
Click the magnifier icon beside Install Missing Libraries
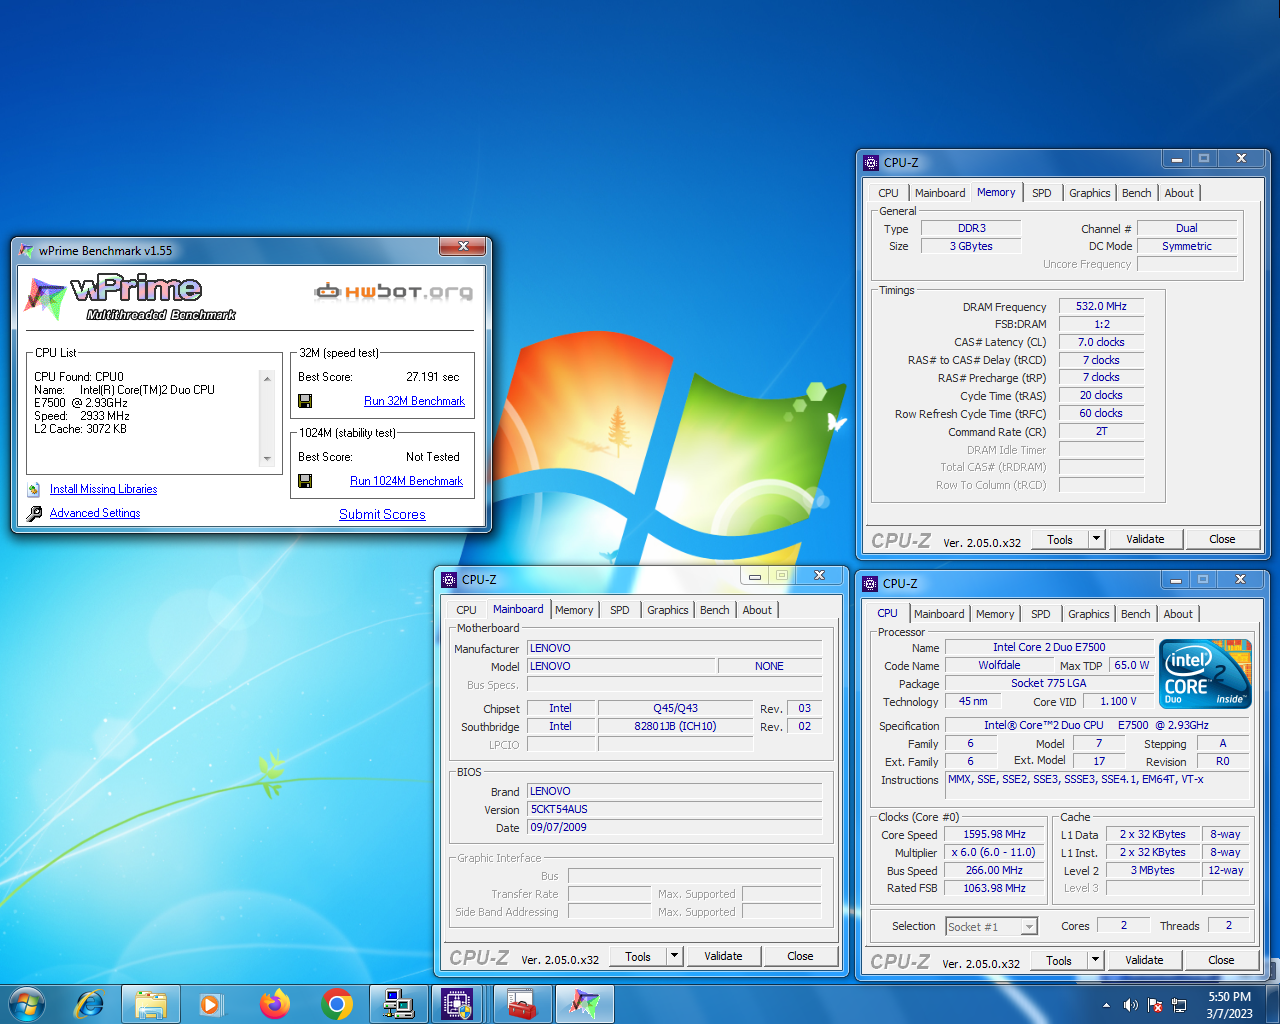point(33,489)
